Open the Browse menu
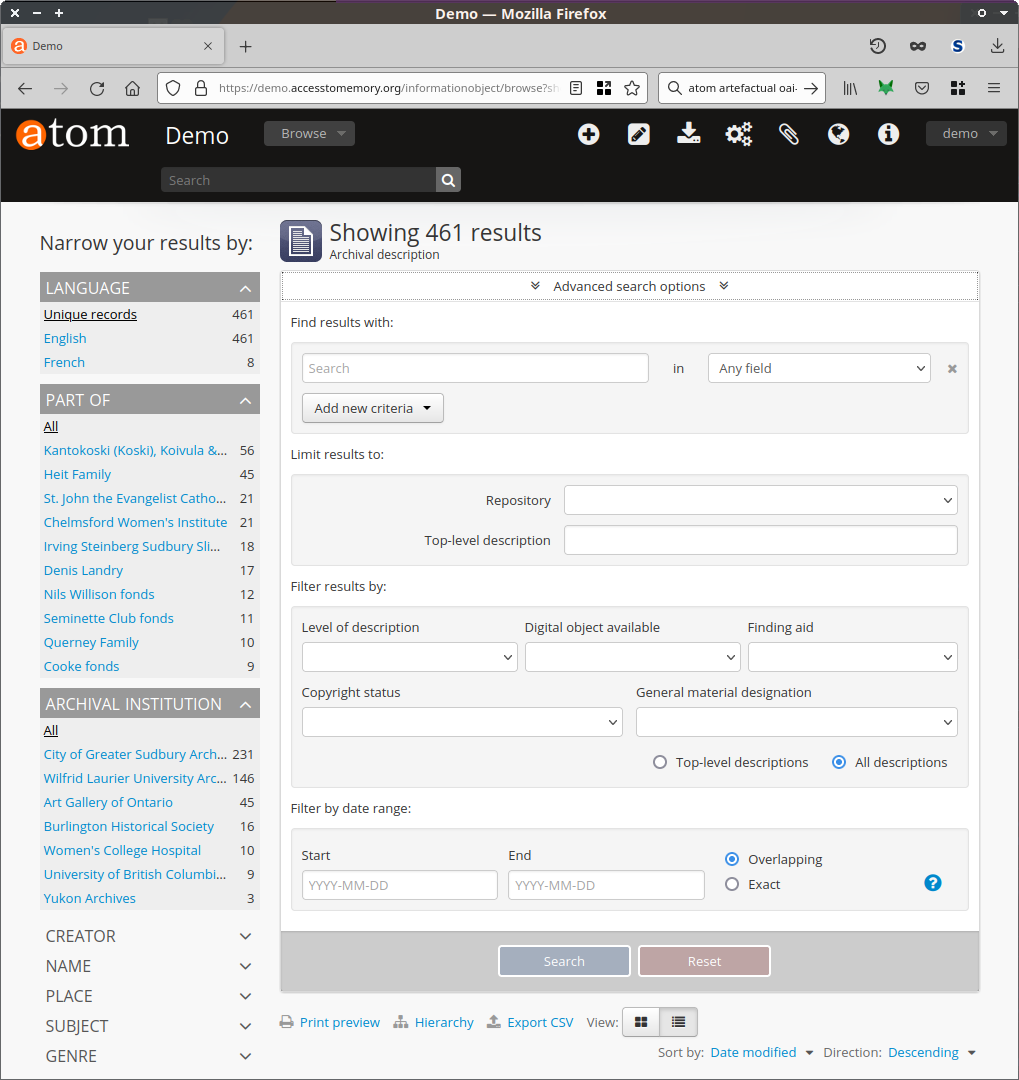This screenshot has width=1019, height=1080. tap(309, 134)
